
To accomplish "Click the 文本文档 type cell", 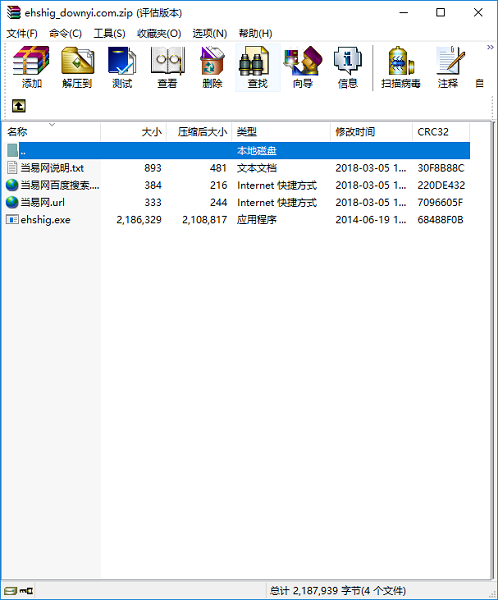I will [x=256, y=168].
